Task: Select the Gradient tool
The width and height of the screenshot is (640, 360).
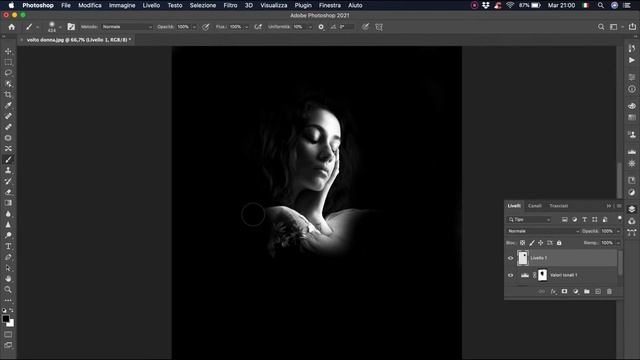Action: tap(8, 203)
